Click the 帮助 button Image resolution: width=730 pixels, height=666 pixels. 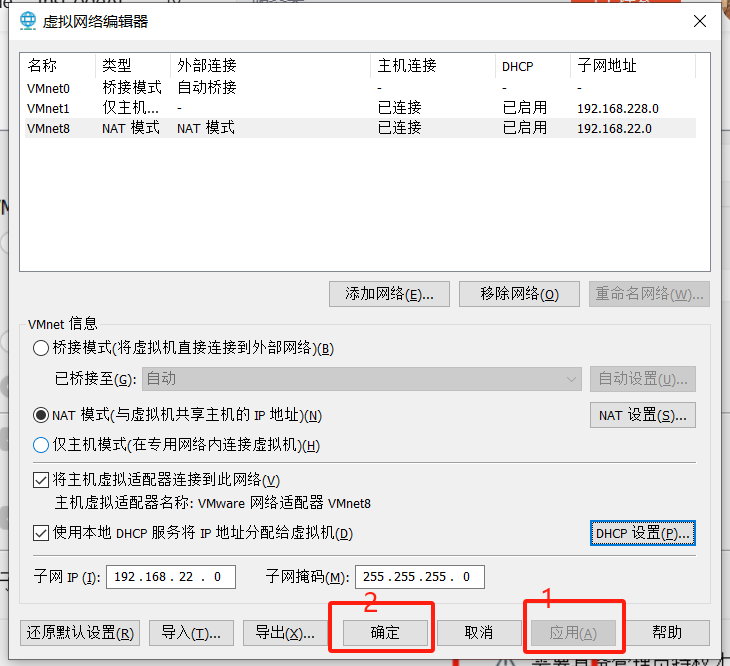667,633
